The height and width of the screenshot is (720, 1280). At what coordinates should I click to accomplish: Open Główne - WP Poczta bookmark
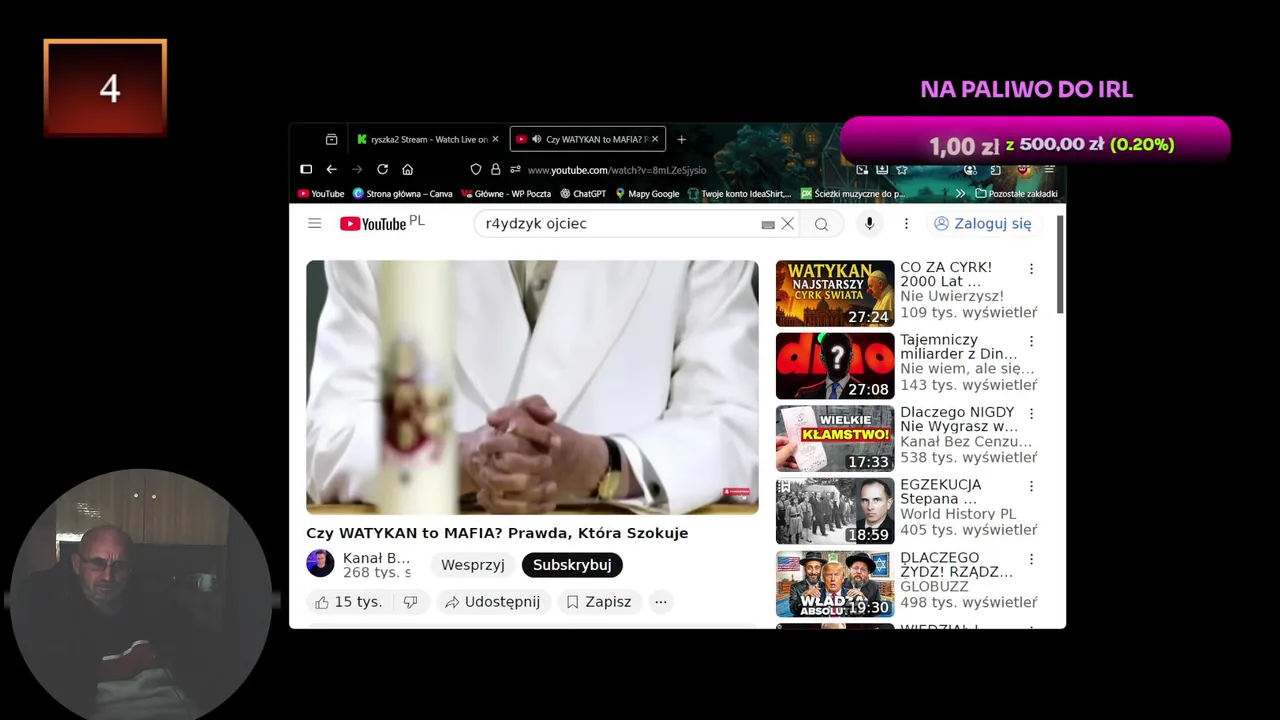pyautogui.click(x=505, y=193)
